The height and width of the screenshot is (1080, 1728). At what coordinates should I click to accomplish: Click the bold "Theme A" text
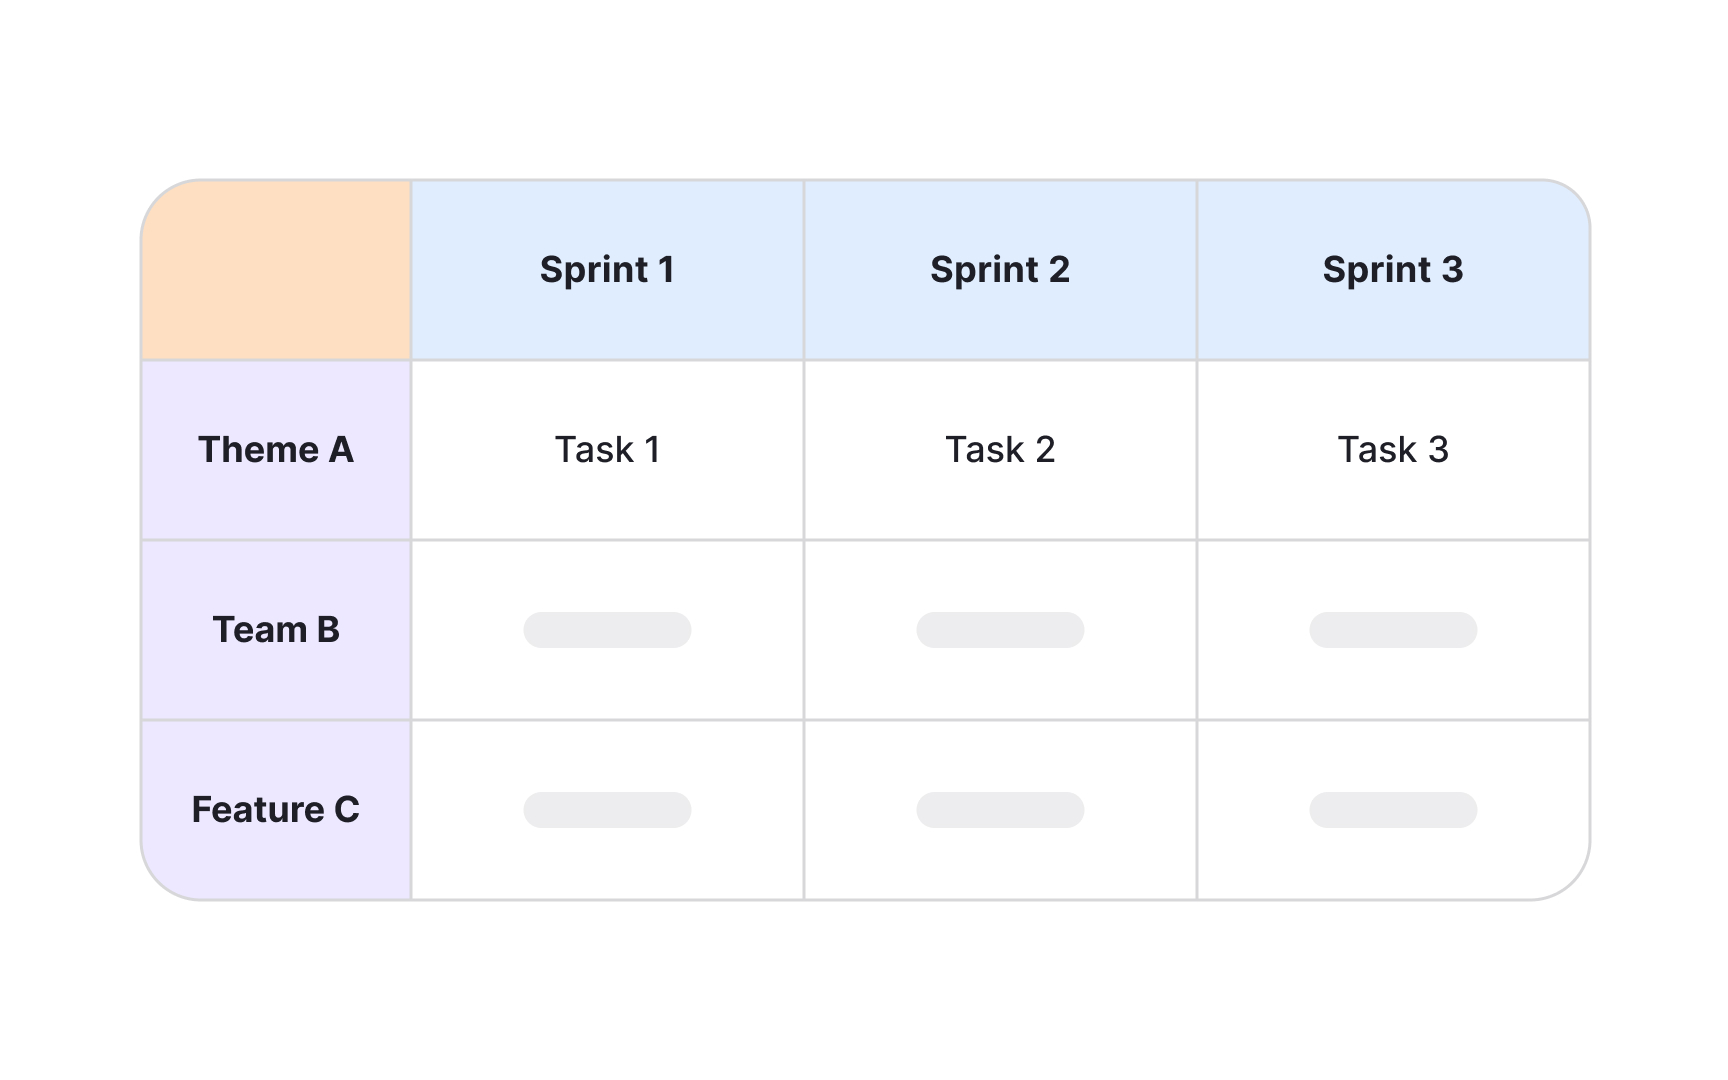pyautogui.click(x=276, y=450)
